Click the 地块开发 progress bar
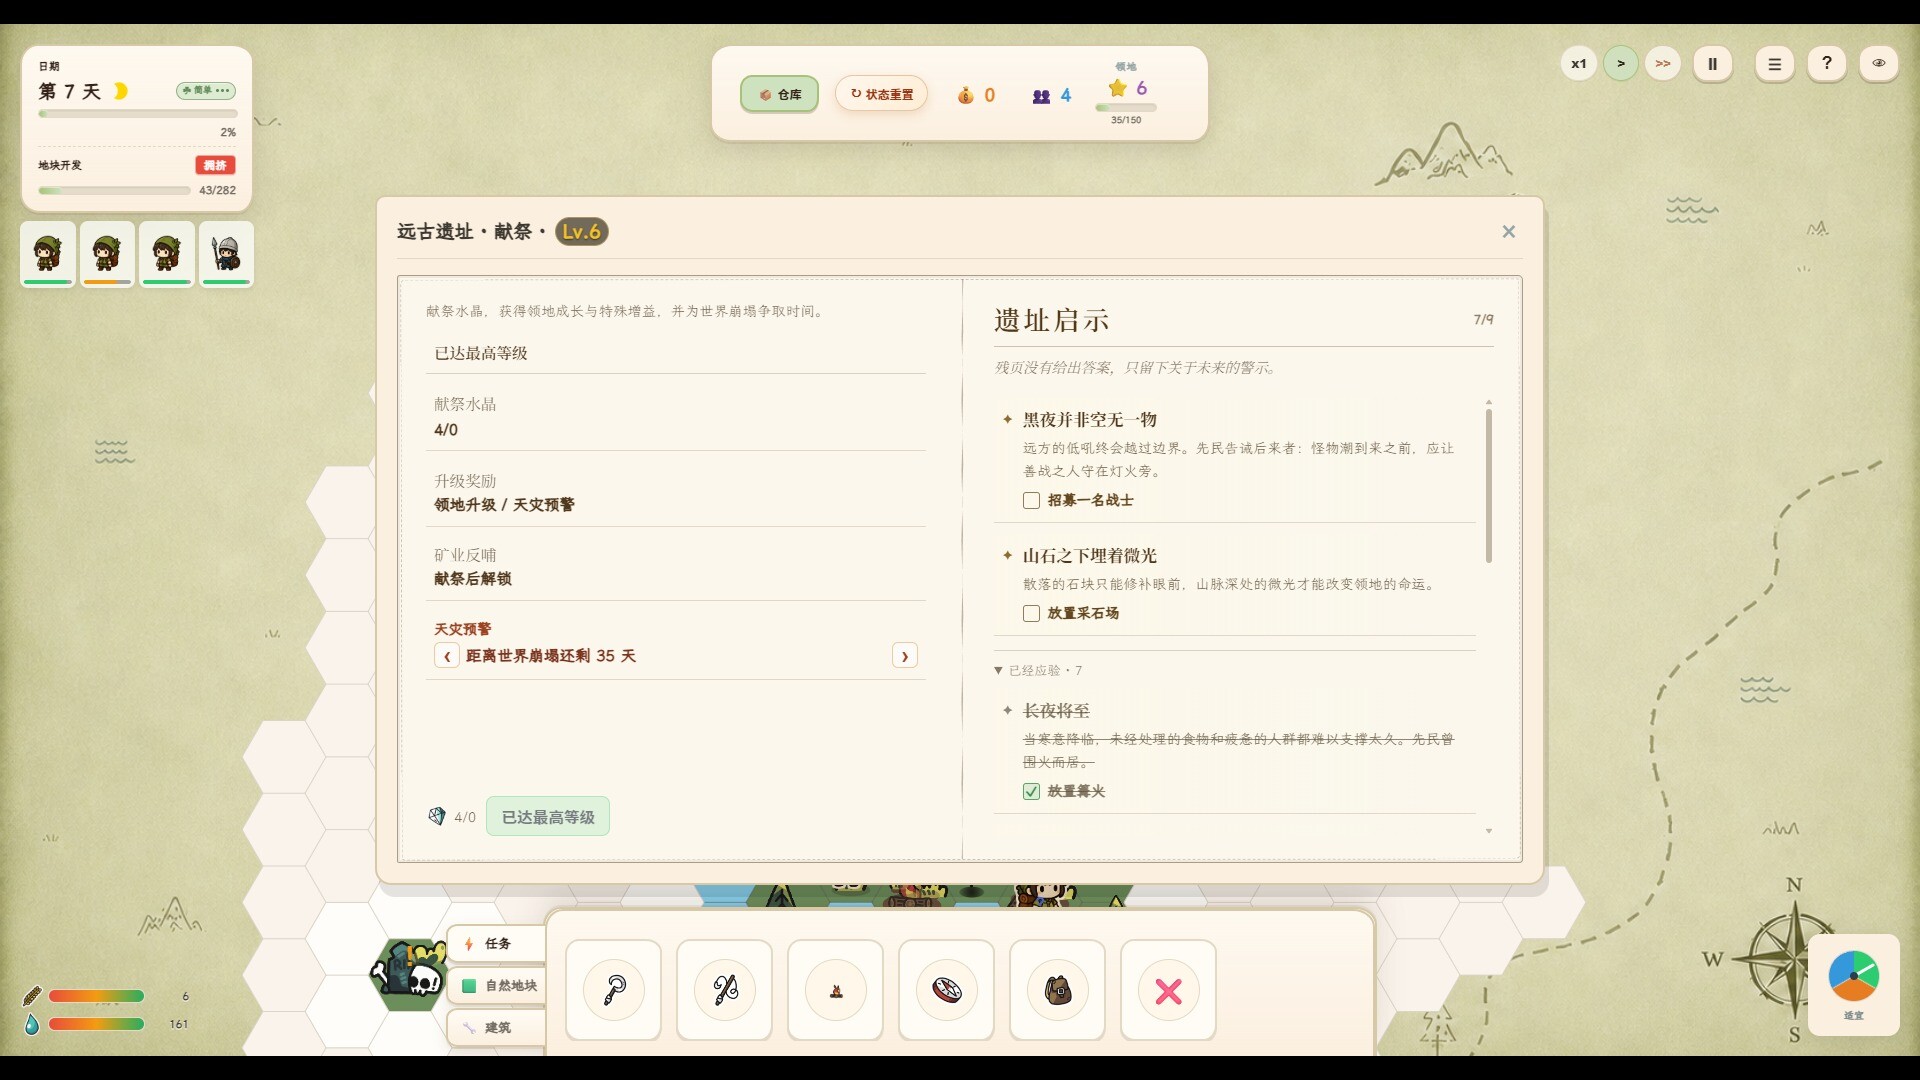 [114, 190]
